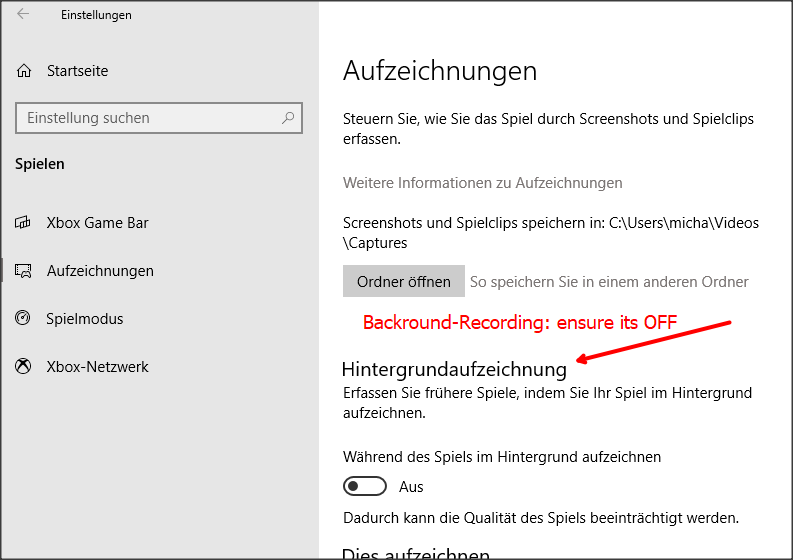Select Aufzeichnungen in the sidebar
Image resolution: width=793 pixels, height=560 pixels.
click(100, 271)
